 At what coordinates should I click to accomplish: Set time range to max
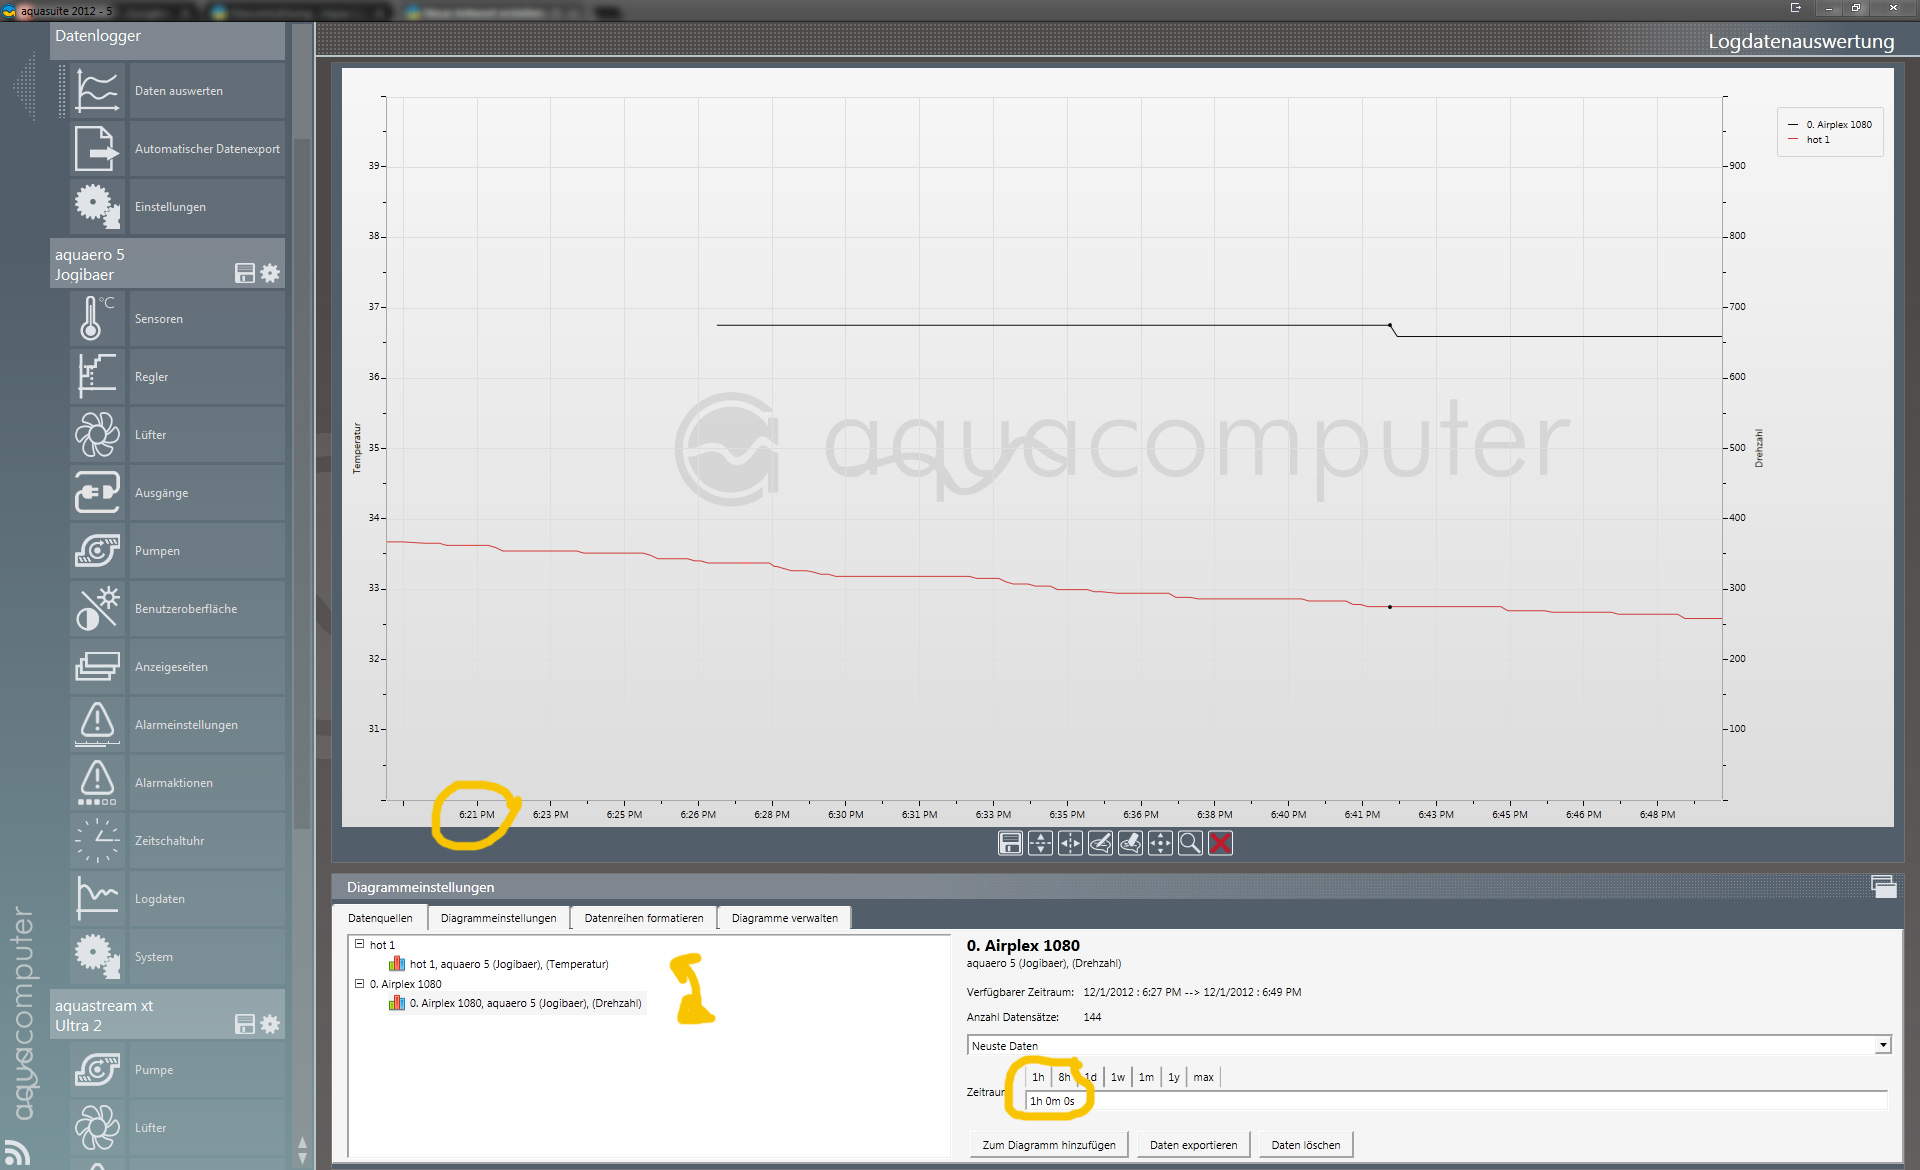point(1203,1077)
